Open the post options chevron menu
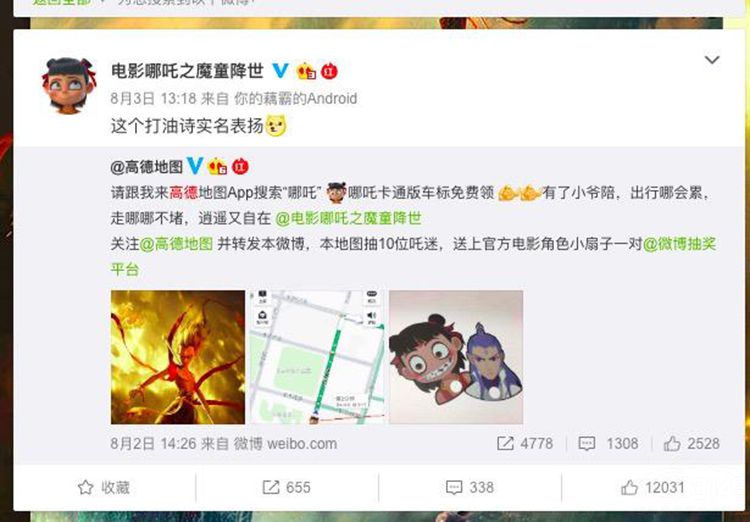The width and height of the screenshot is (750, 522). [x=712, y=60]
